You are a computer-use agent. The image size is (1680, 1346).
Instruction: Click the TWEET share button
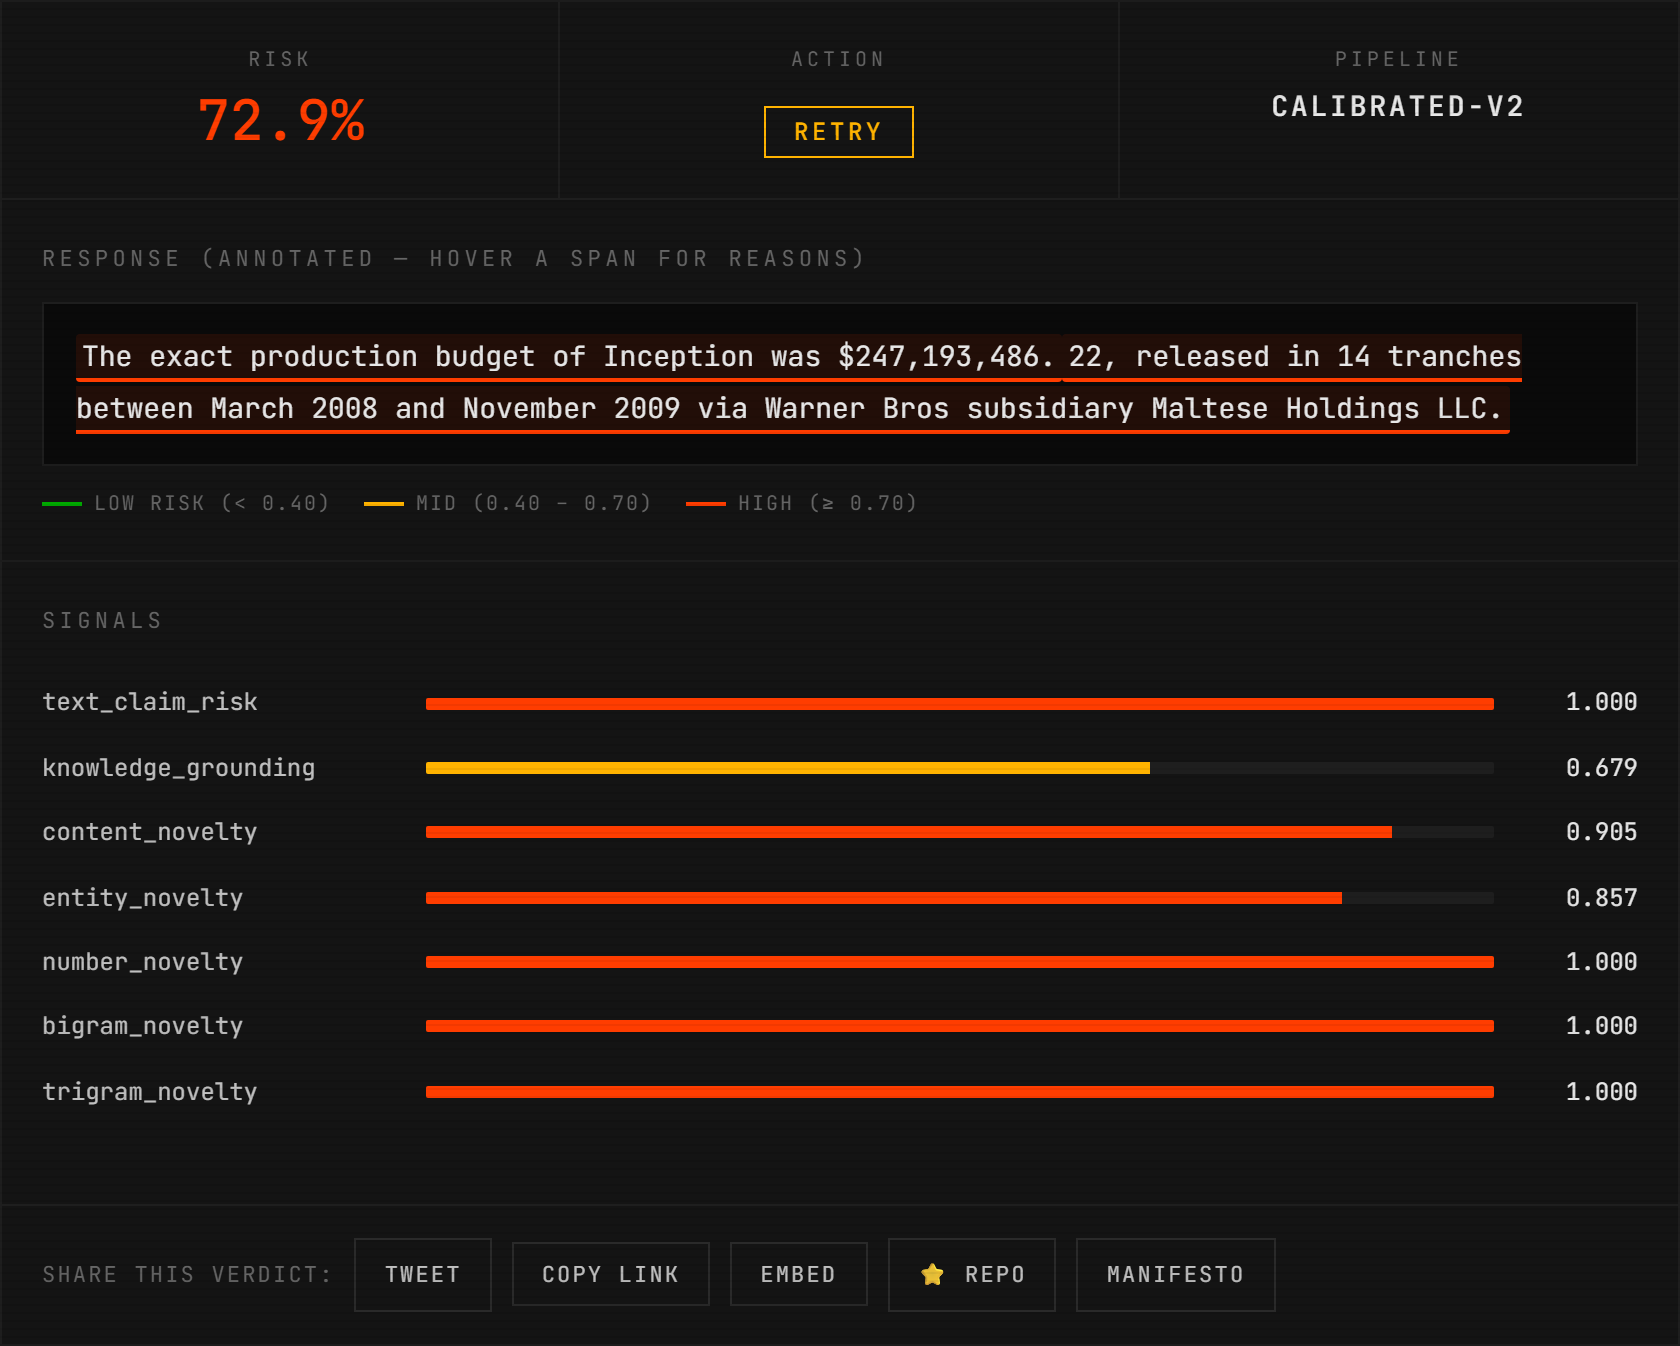(422, 1274)
